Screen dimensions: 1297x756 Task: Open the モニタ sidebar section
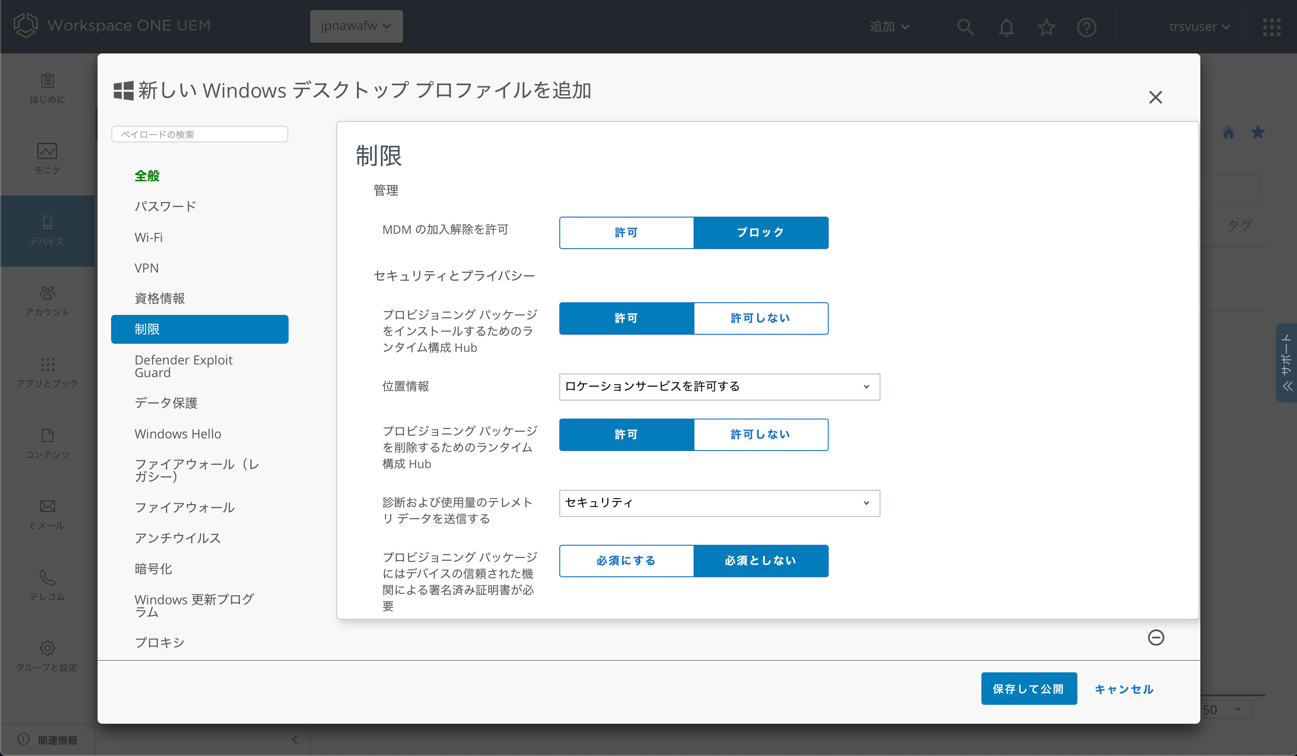tap(47, 160)
